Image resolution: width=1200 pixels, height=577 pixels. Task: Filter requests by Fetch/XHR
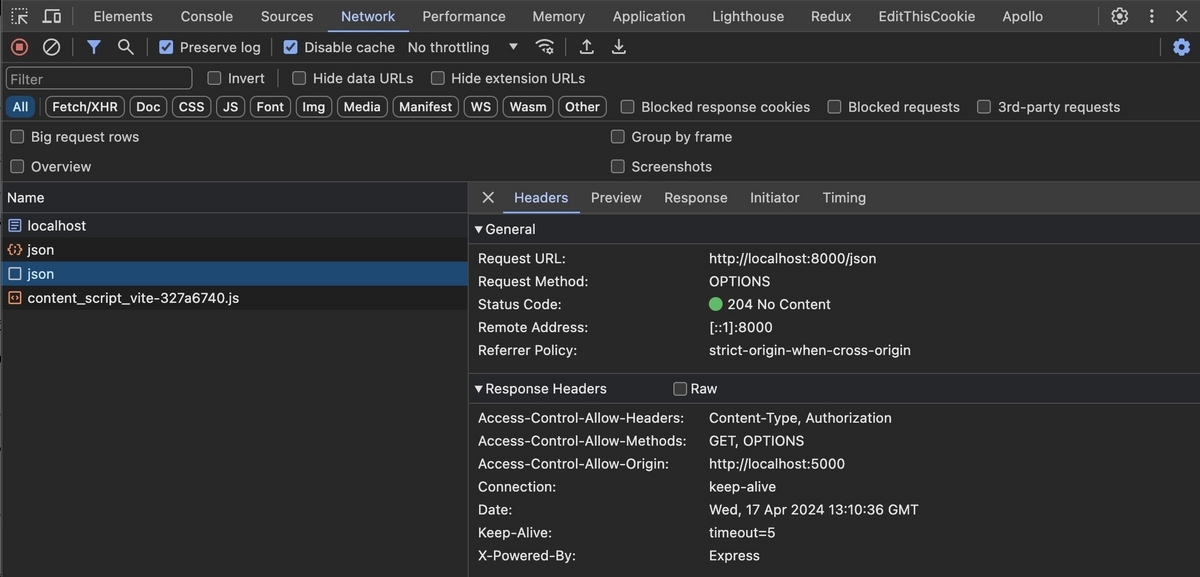click(85, 107)
